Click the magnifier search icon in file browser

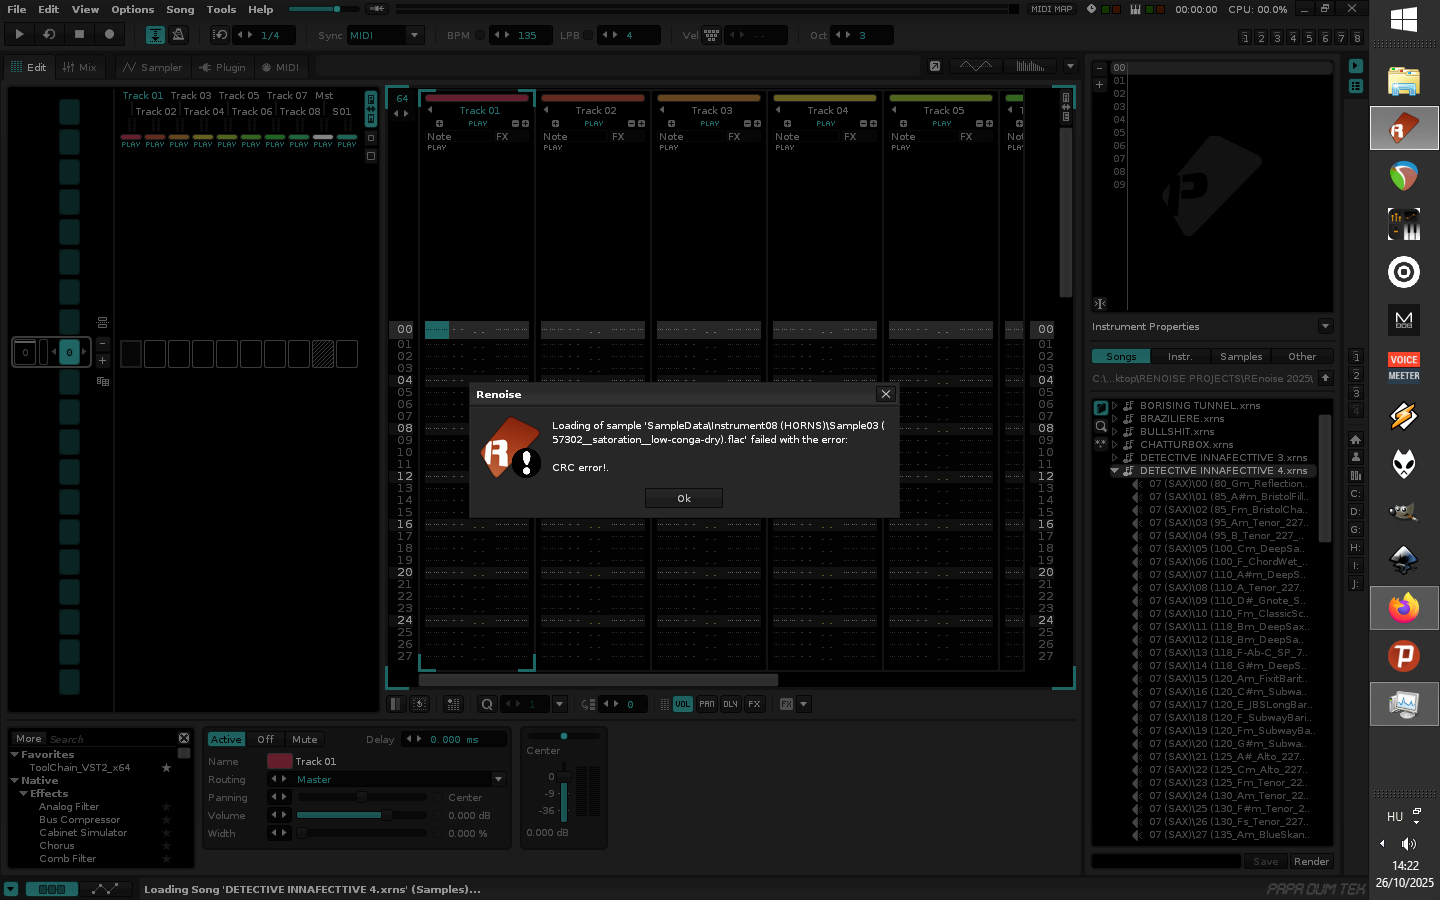point(1101,425)
